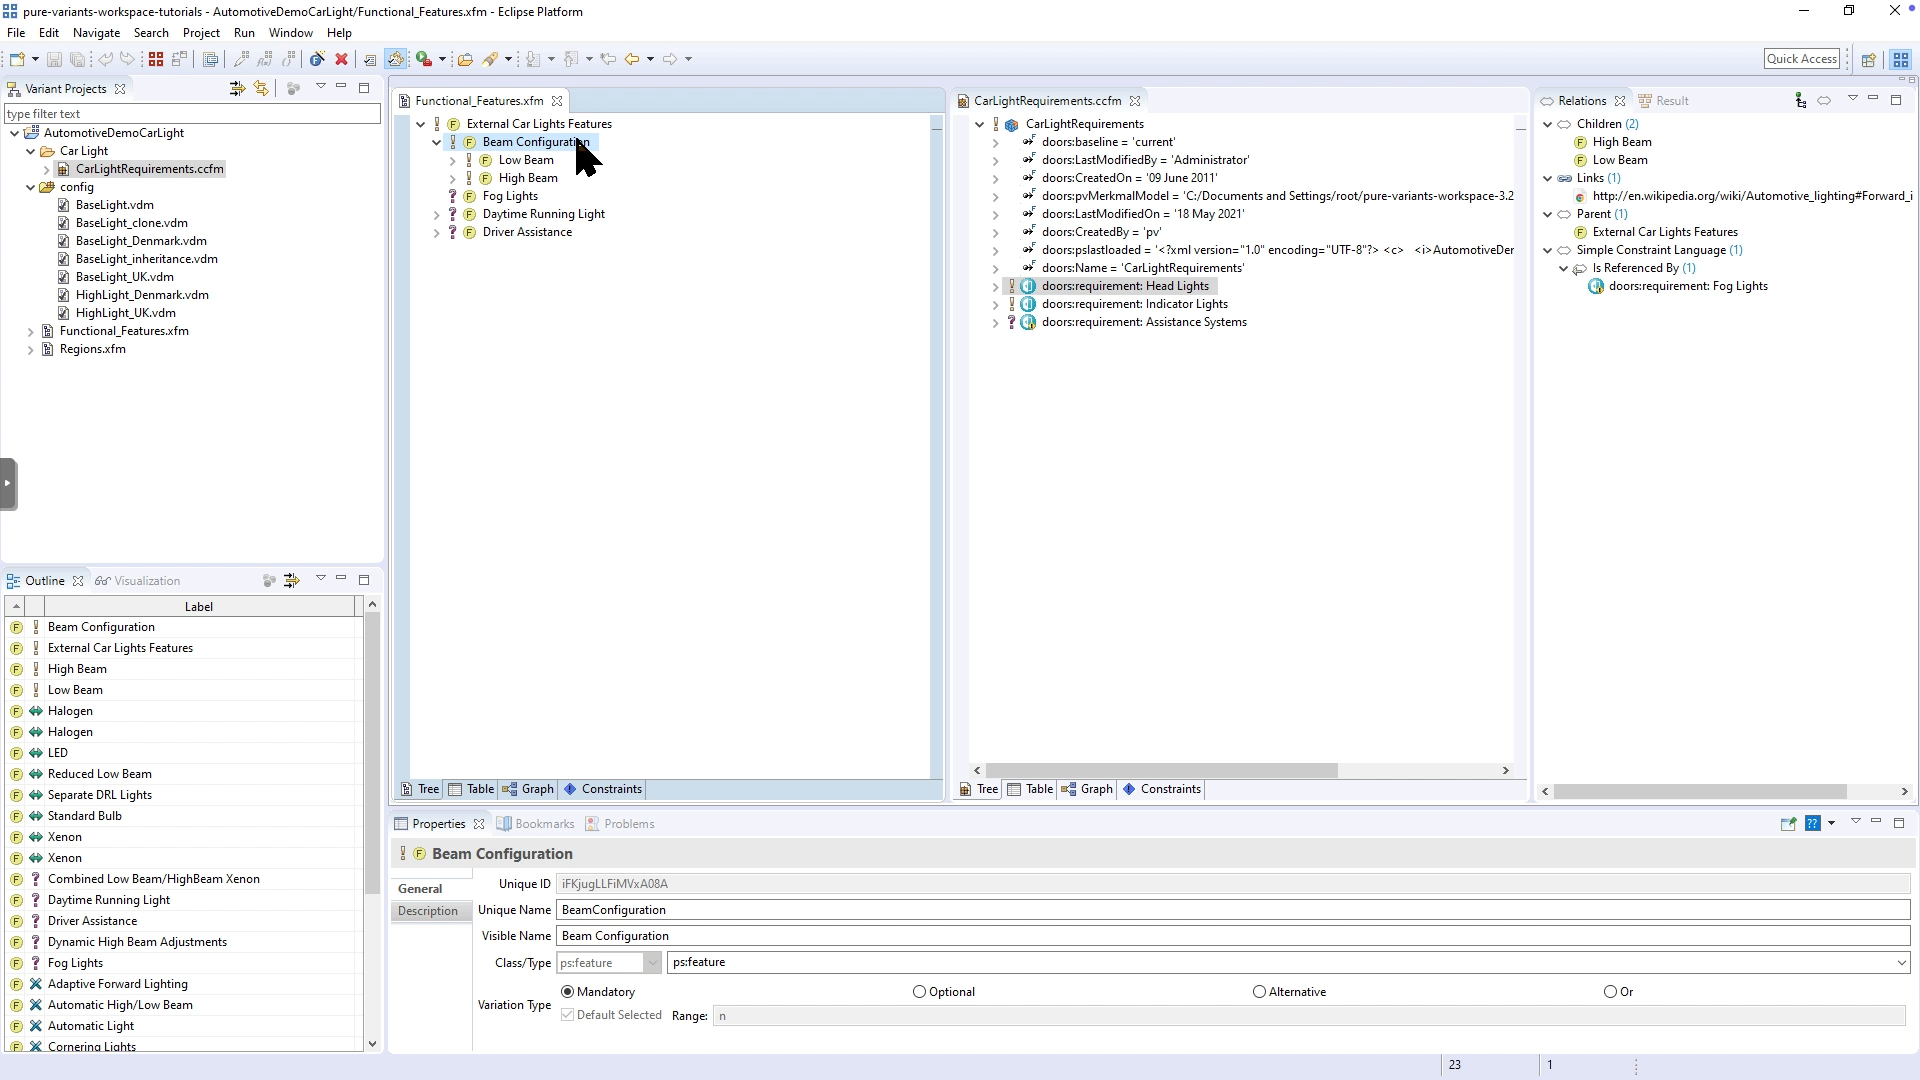The height and width of the screenshot is (1080, 1920).
Task: Expand the Driver Assistance node
Action: coord(437,233)
